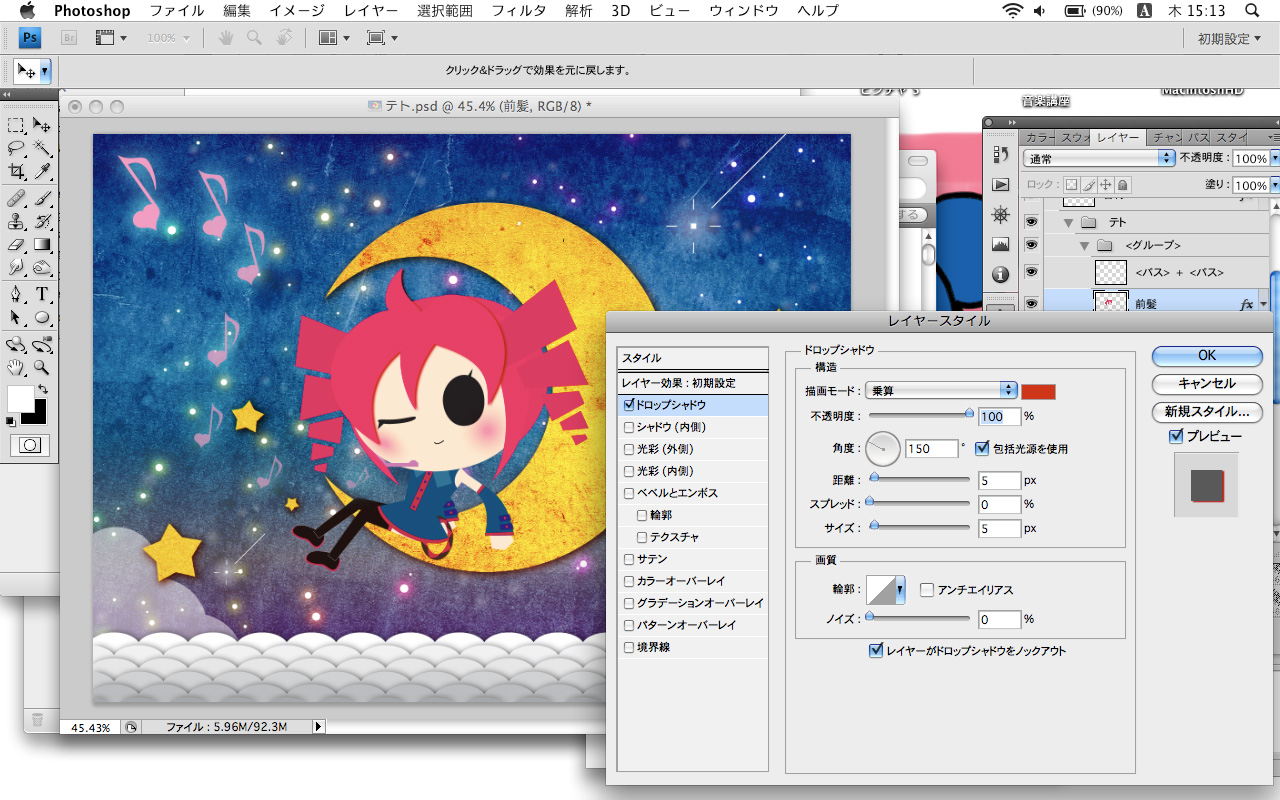Open the Actions panel play icon
Viewport: 1280px width, 800px height.
click(x=1000, y=185)
